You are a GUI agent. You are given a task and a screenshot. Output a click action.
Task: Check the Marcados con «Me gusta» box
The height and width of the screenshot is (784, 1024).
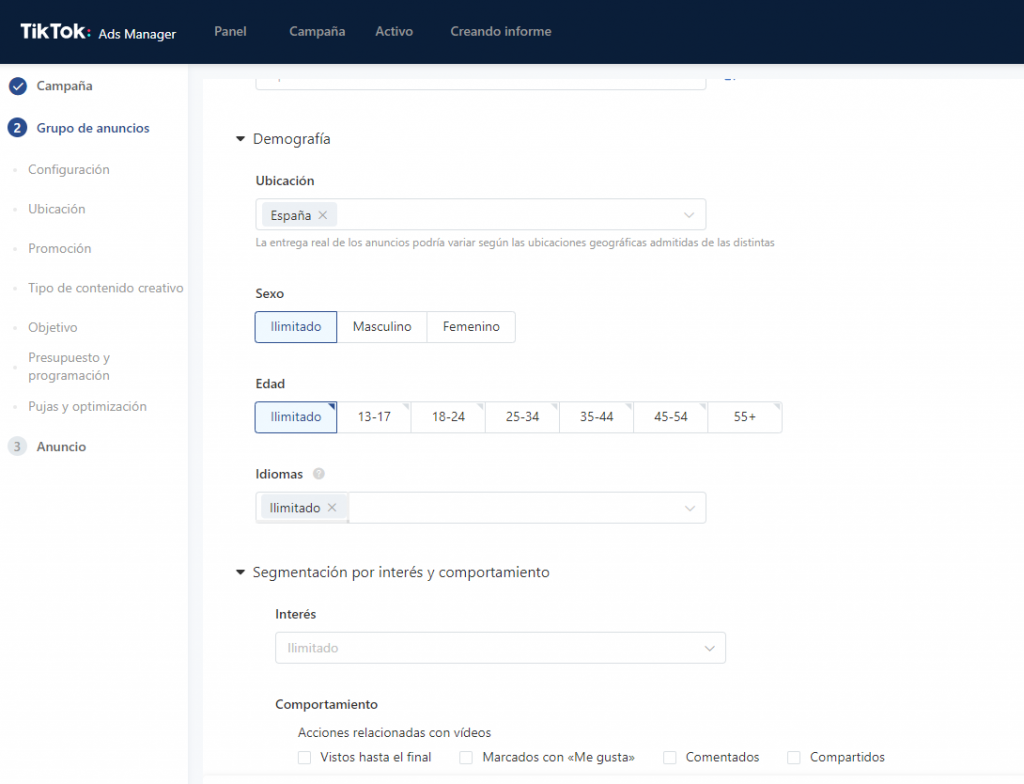(466, 757)
